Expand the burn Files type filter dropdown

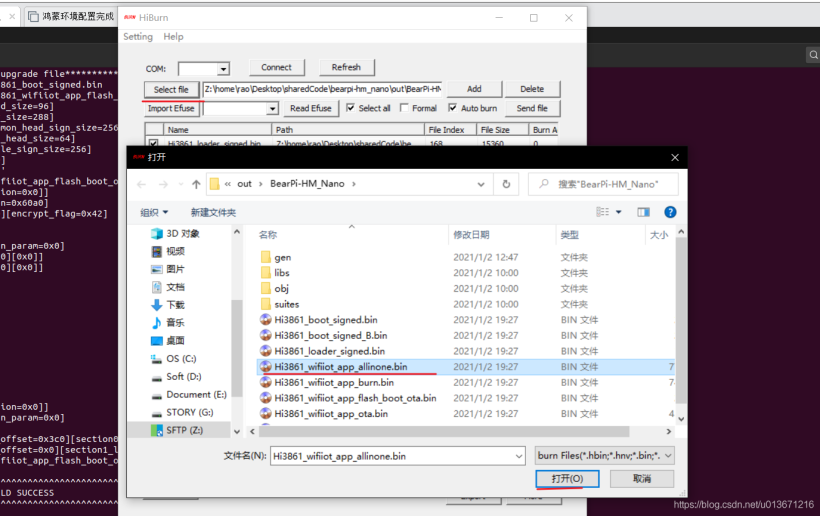click(668, 455)
